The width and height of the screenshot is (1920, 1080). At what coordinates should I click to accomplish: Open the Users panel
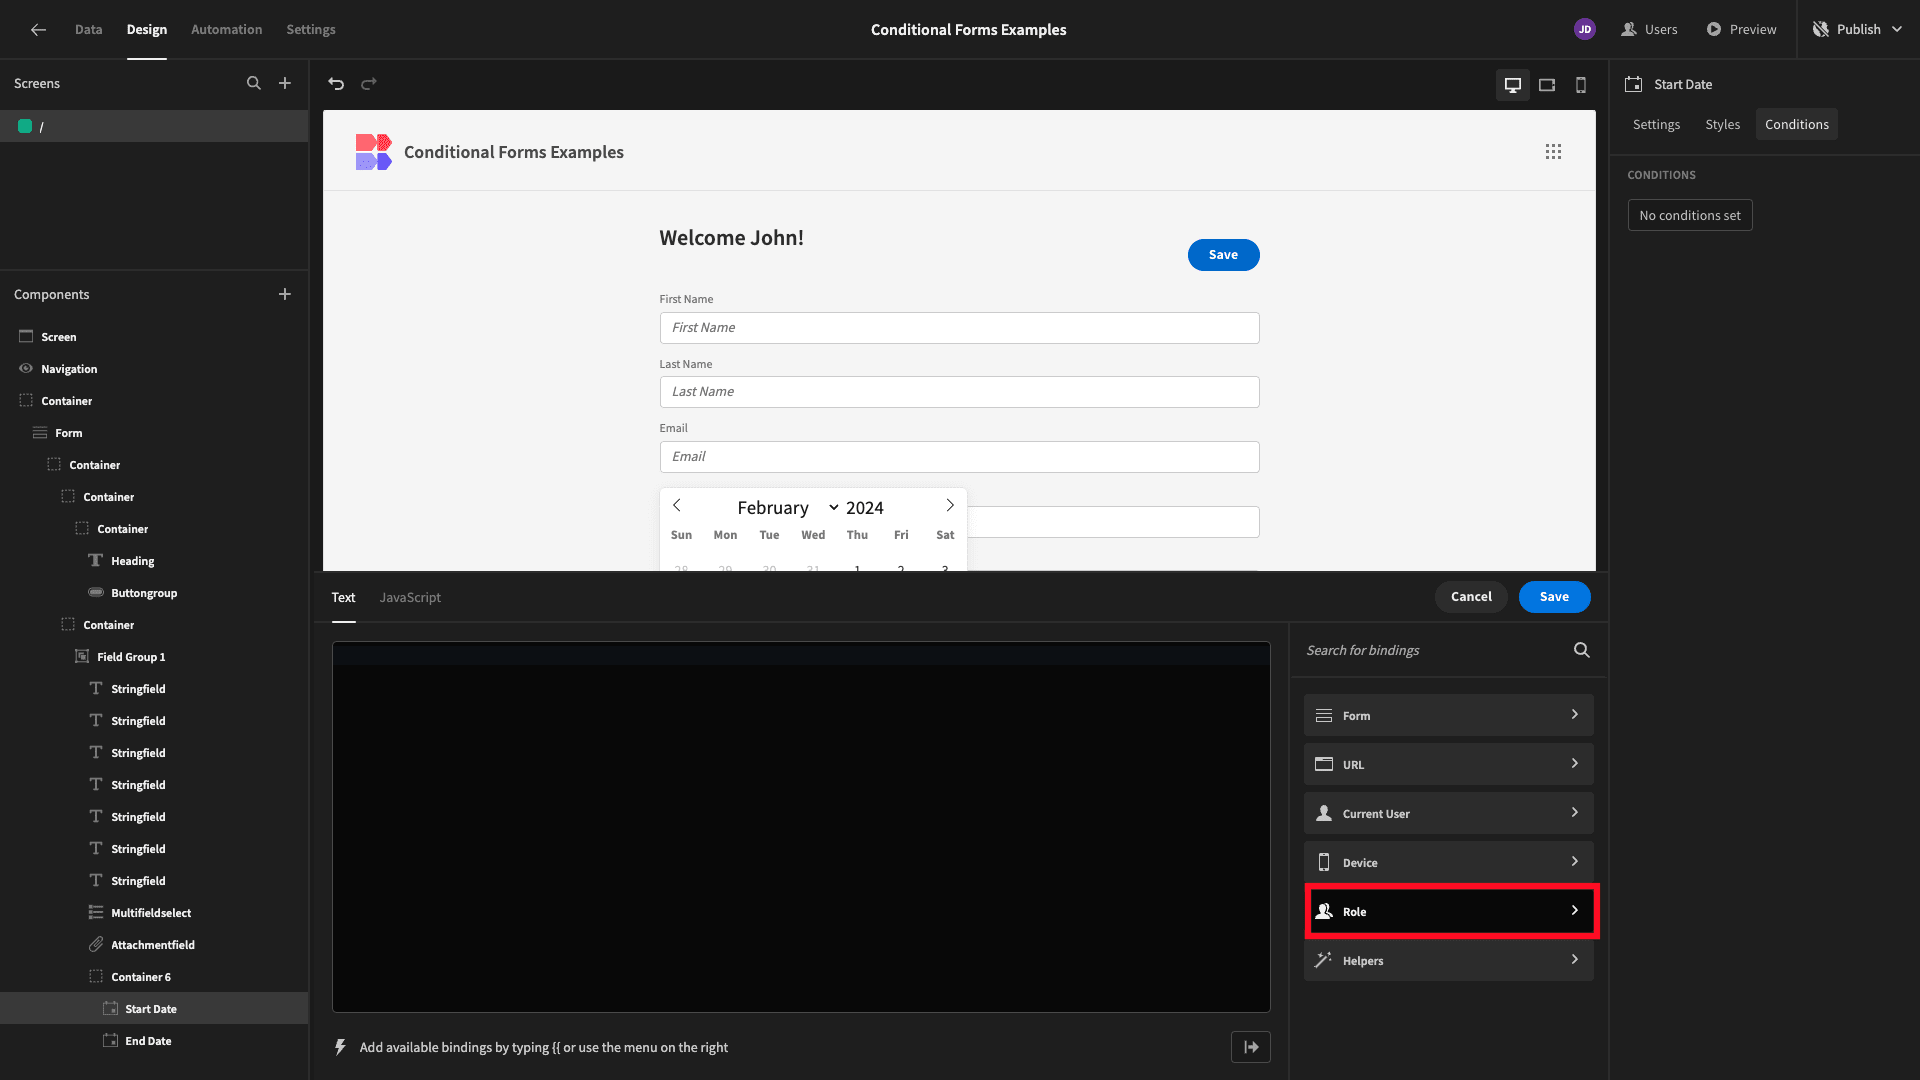point(1649,30)
